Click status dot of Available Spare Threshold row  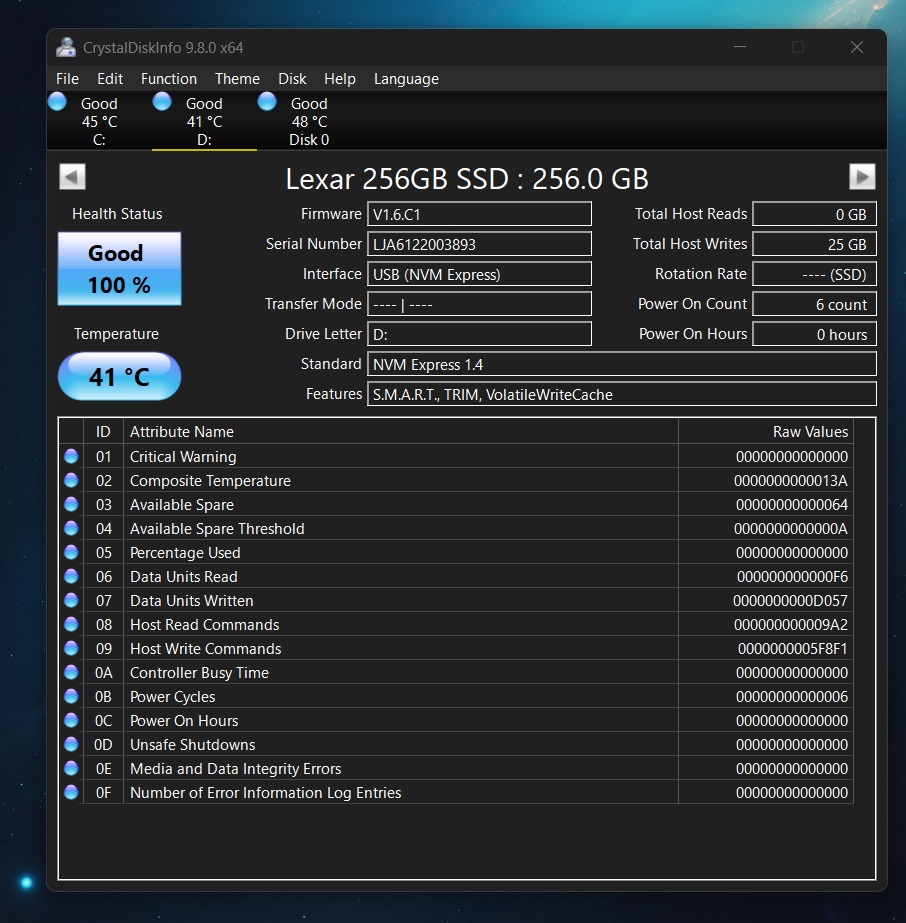(71, 529)
